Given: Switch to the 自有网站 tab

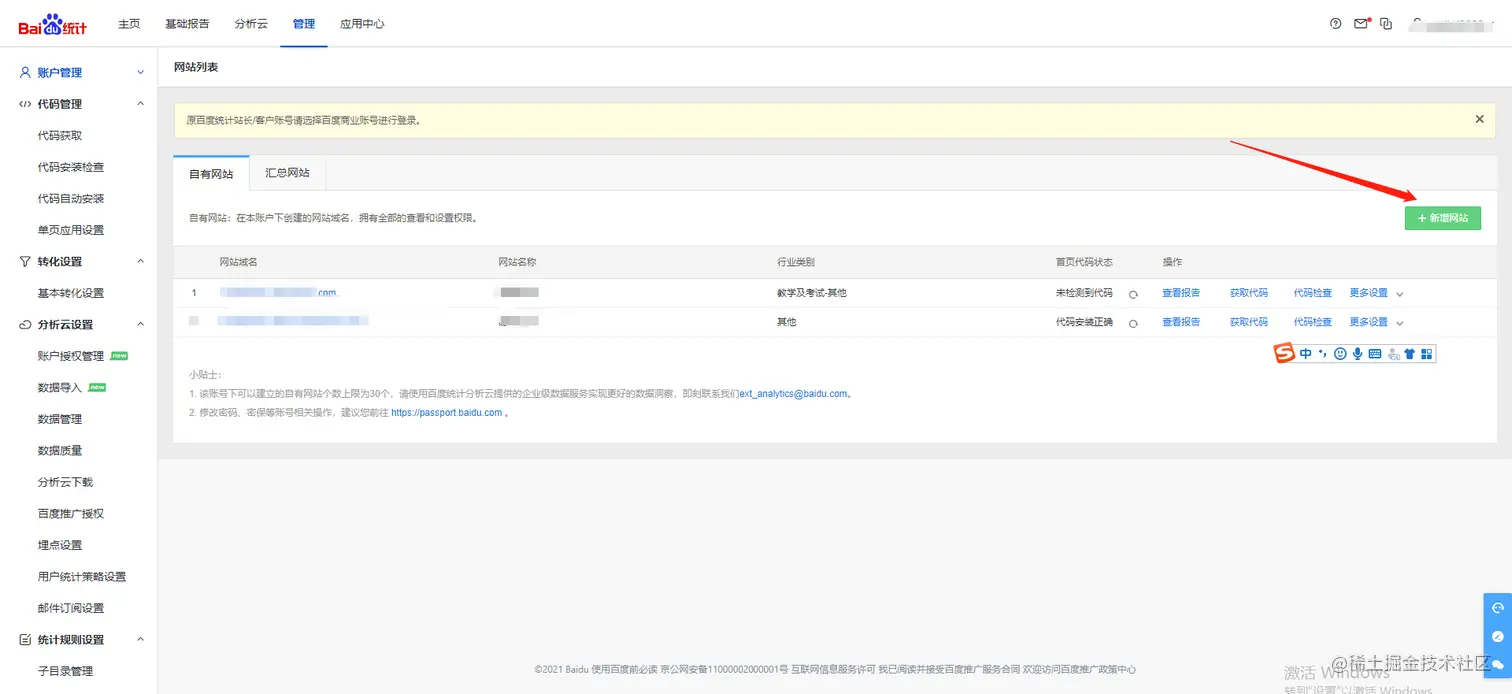Looking at the screenshot, I should (211, 173).
